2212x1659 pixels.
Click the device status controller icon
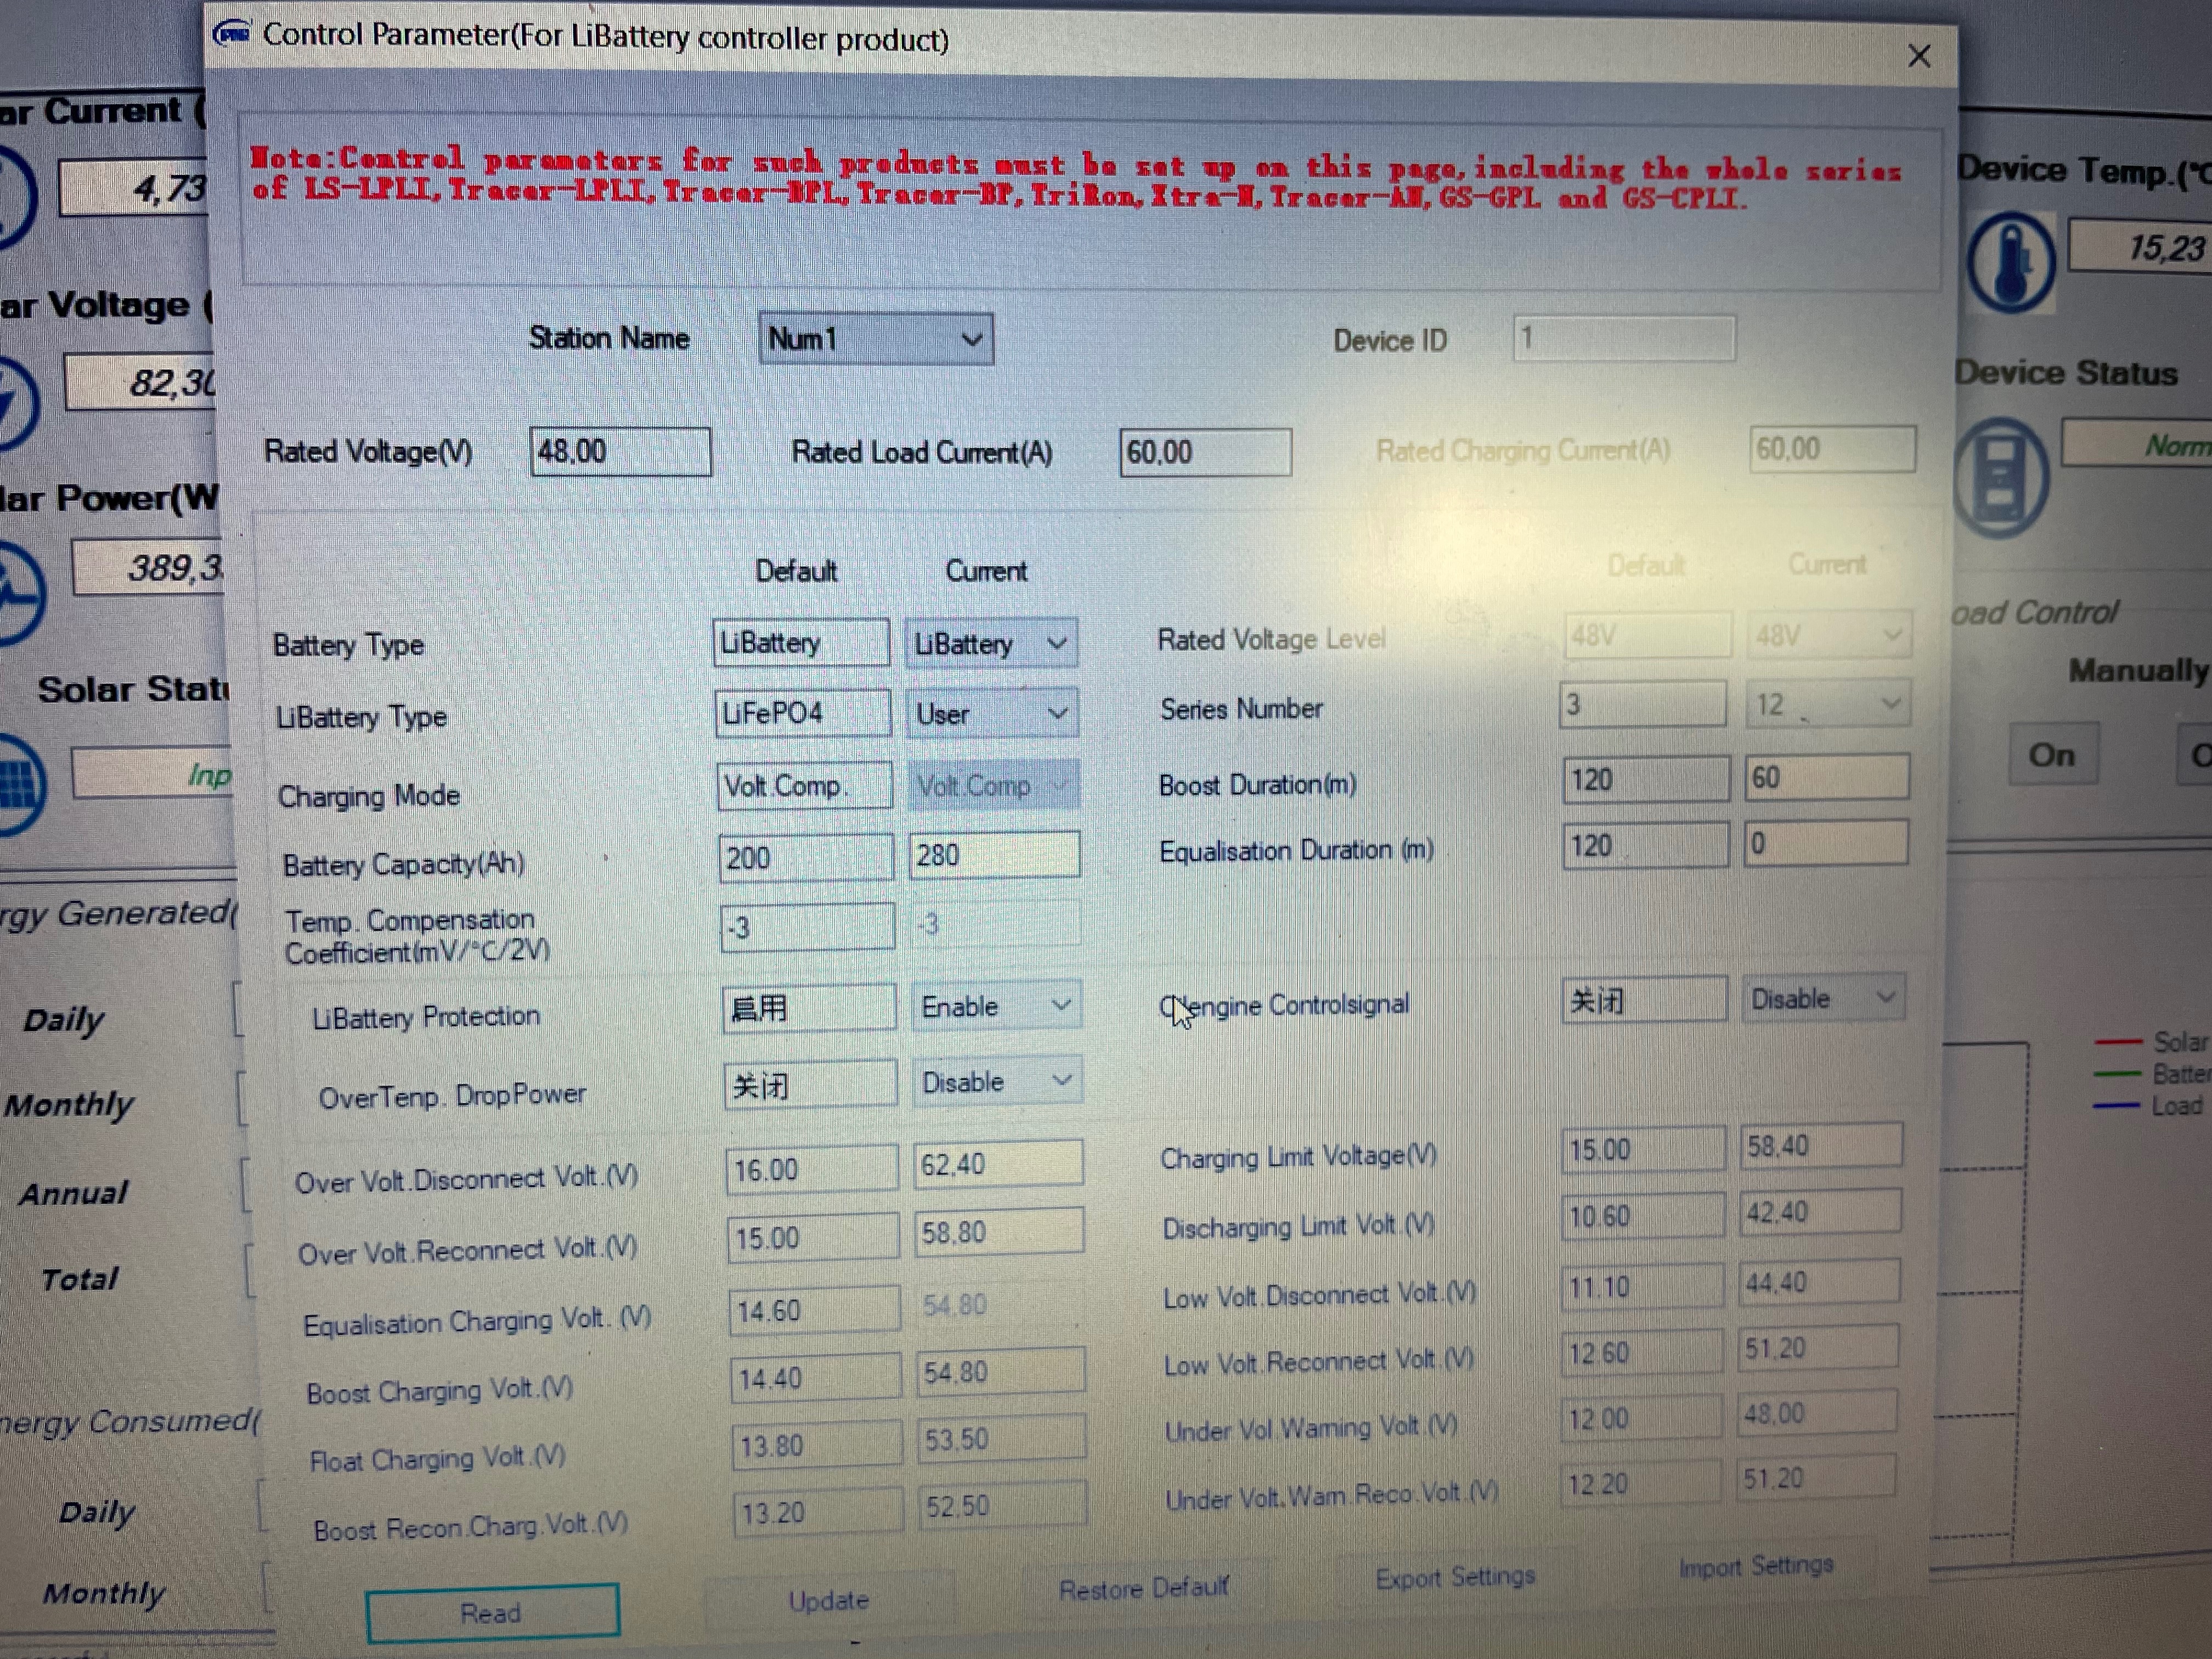point(2001,478)
